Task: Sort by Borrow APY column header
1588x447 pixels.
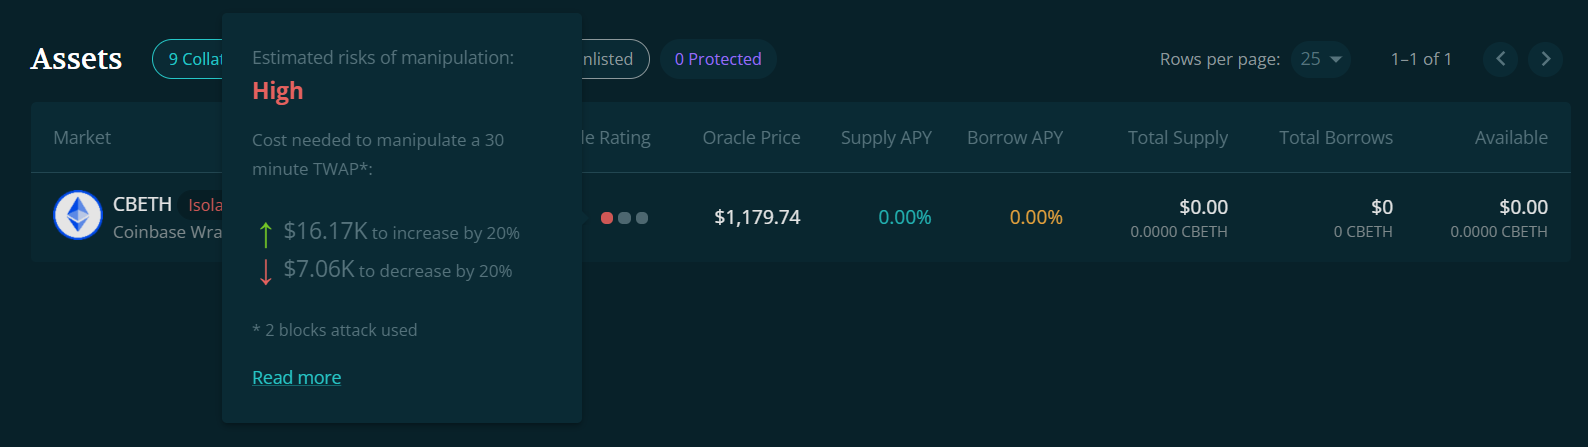Action: (1015, 138)
